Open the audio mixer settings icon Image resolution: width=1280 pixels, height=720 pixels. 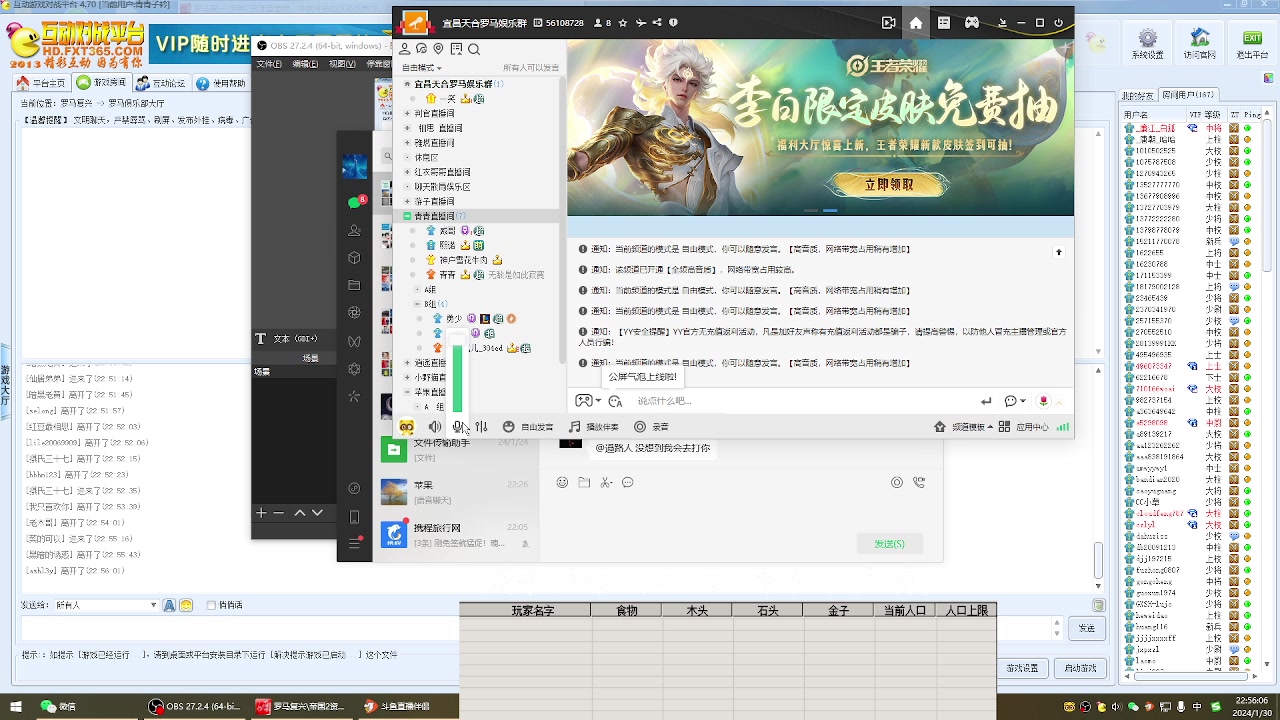pyautogui.click(x=481, y=427)
